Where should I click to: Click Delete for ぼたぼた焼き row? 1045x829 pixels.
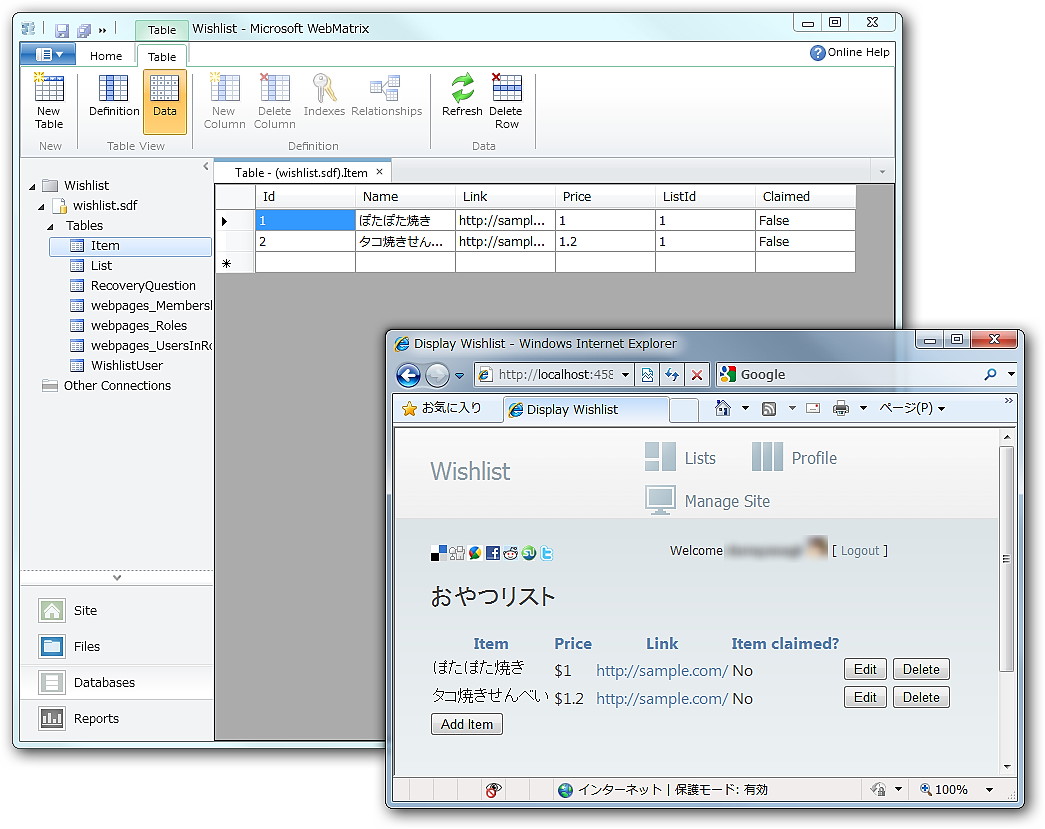(921, 669)
